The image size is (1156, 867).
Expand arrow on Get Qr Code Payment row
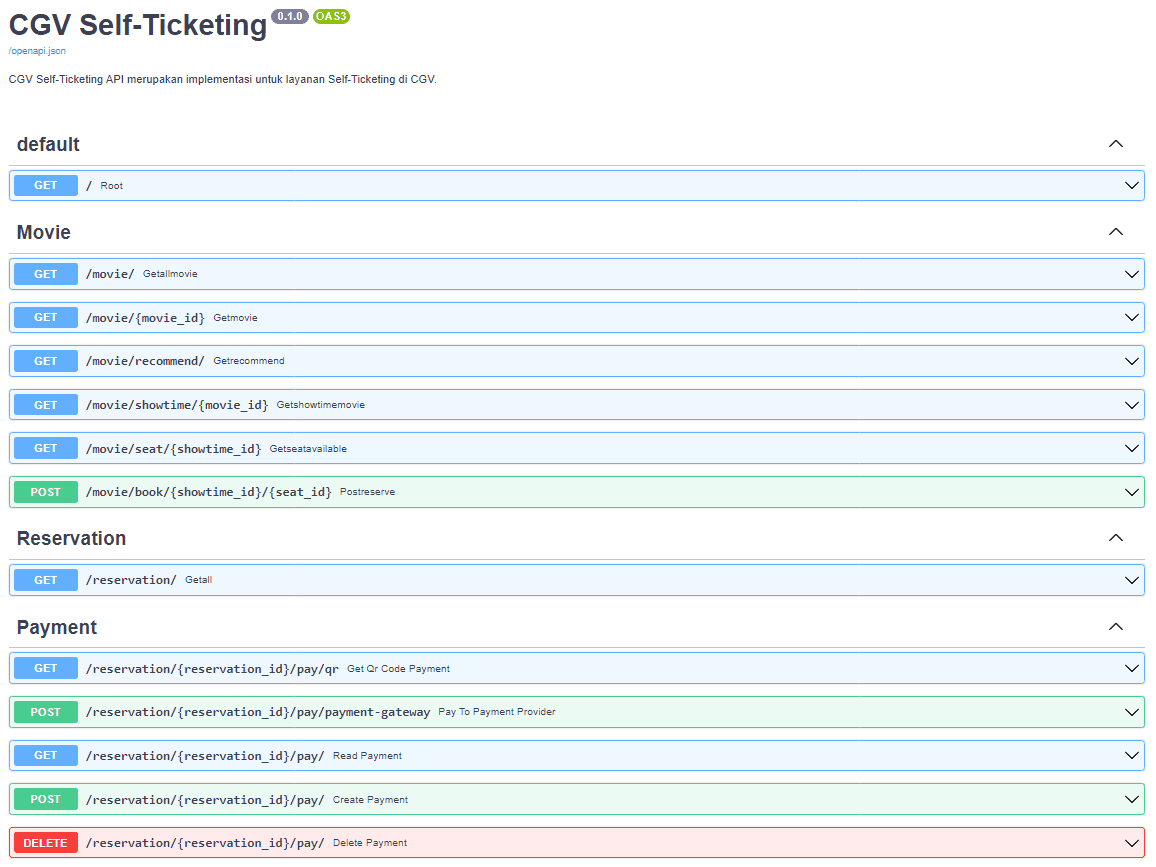tap(1132, 668)
